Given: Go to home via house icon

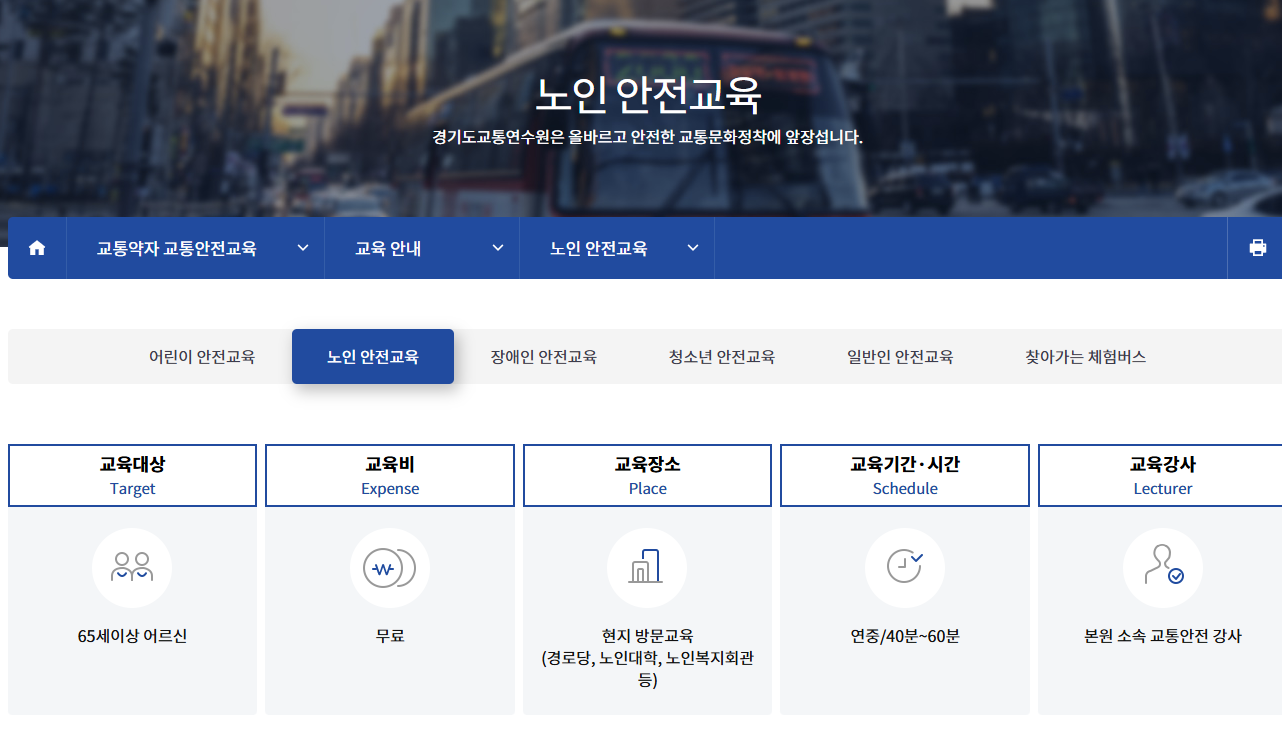Looking at the screenshot, I should click(37, 248).
